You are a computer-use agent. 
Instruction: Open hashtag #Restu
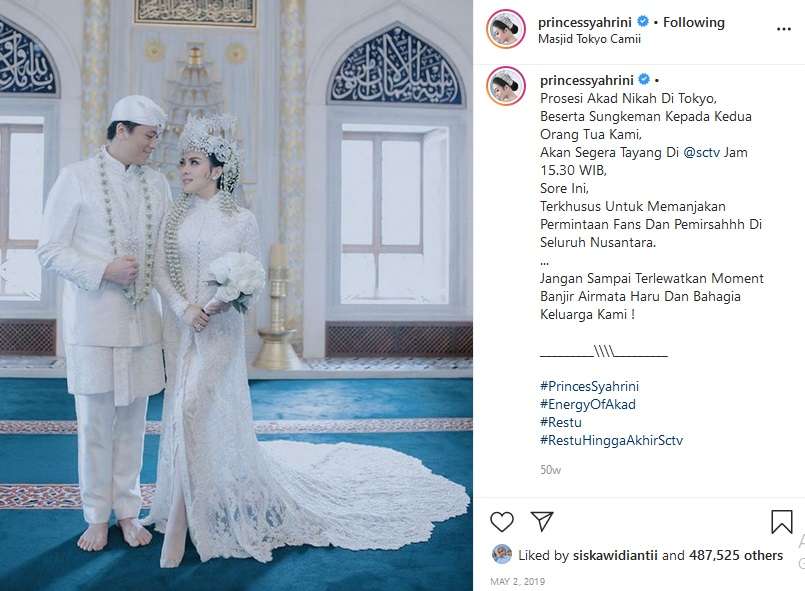tap(561, 422)
